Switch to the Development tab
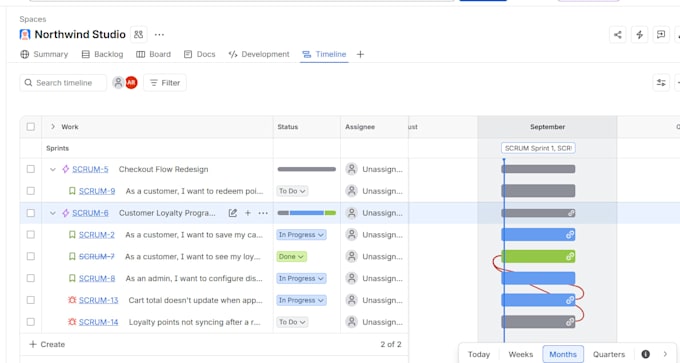 [x=259, y=54]
